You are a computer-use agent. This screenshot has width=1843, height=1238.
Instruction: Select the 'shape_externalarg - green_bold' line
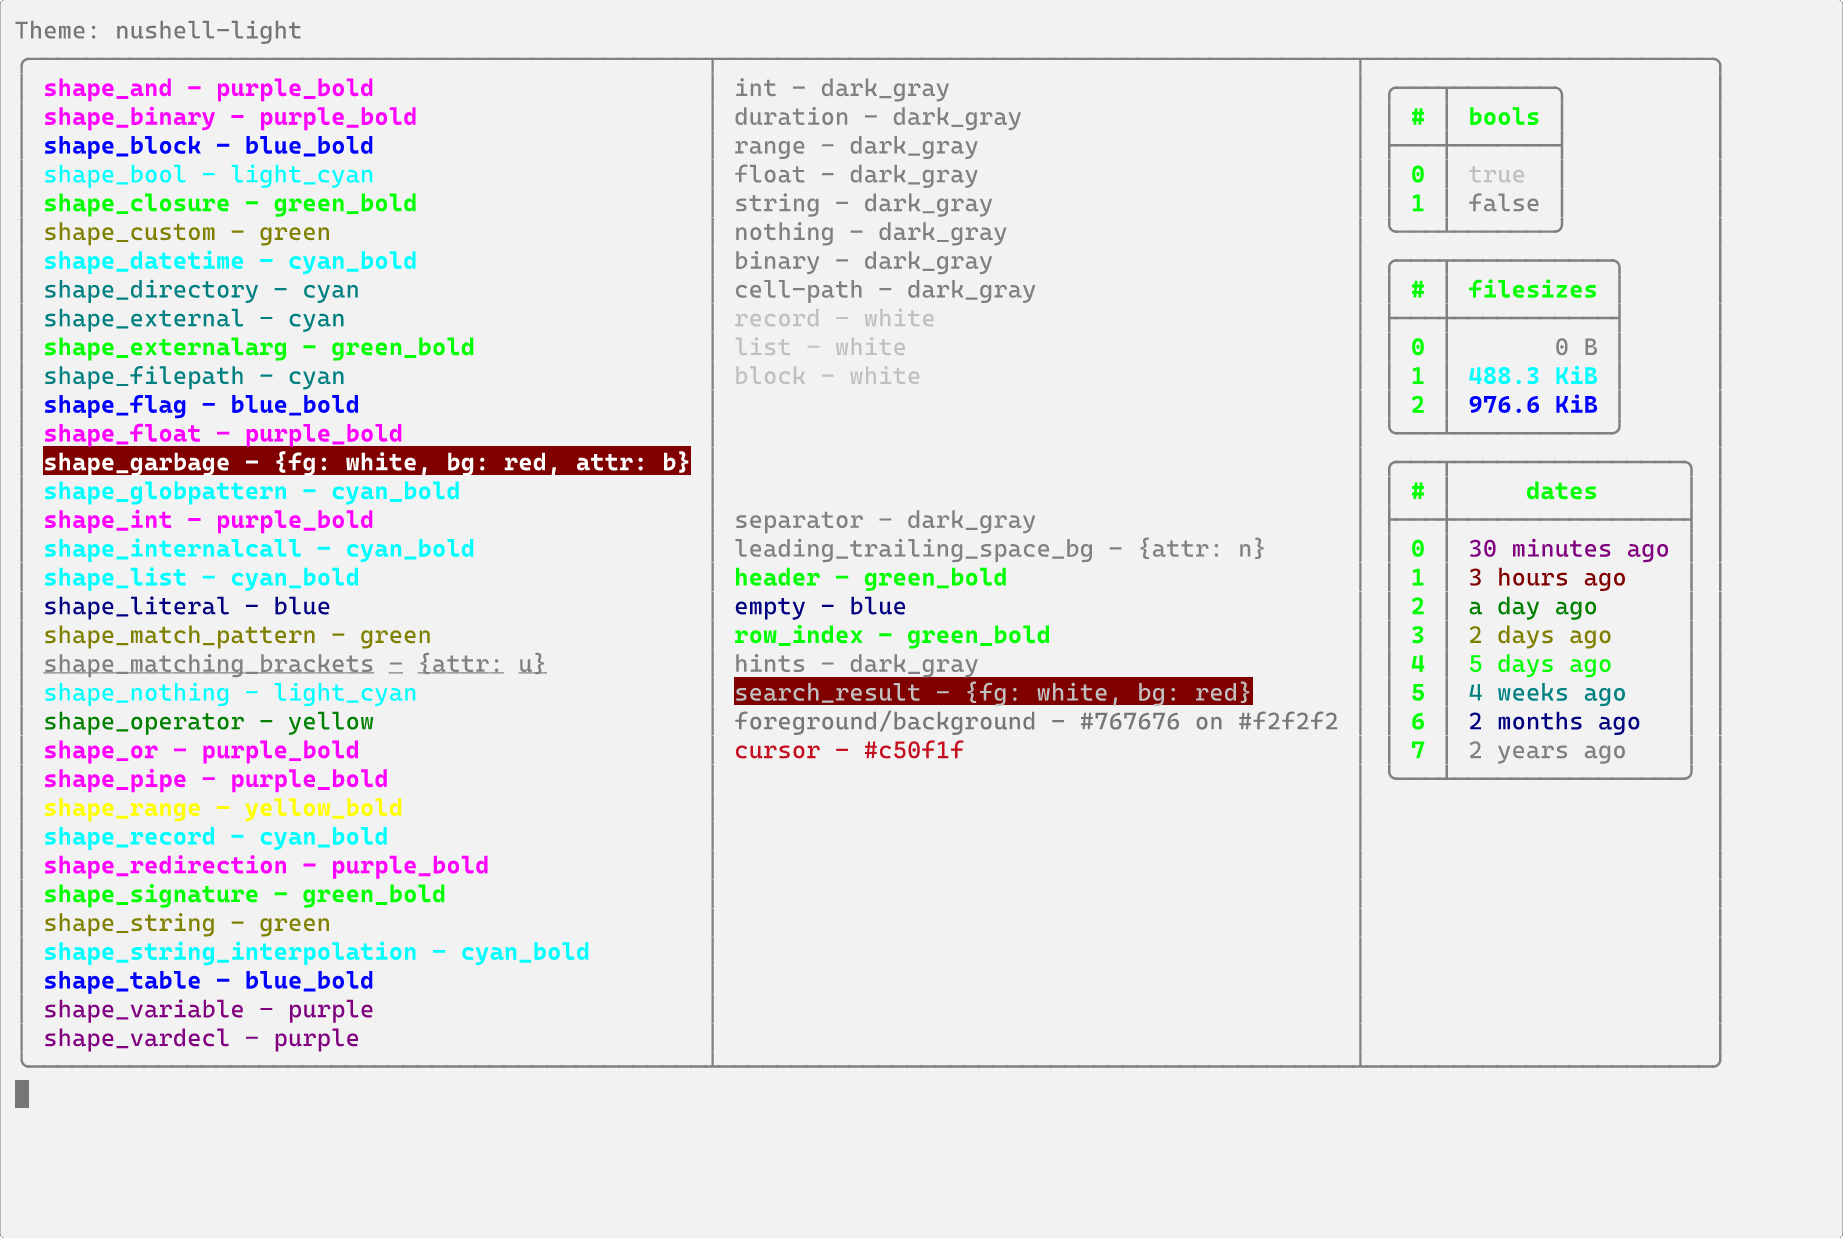click(259, 348)
